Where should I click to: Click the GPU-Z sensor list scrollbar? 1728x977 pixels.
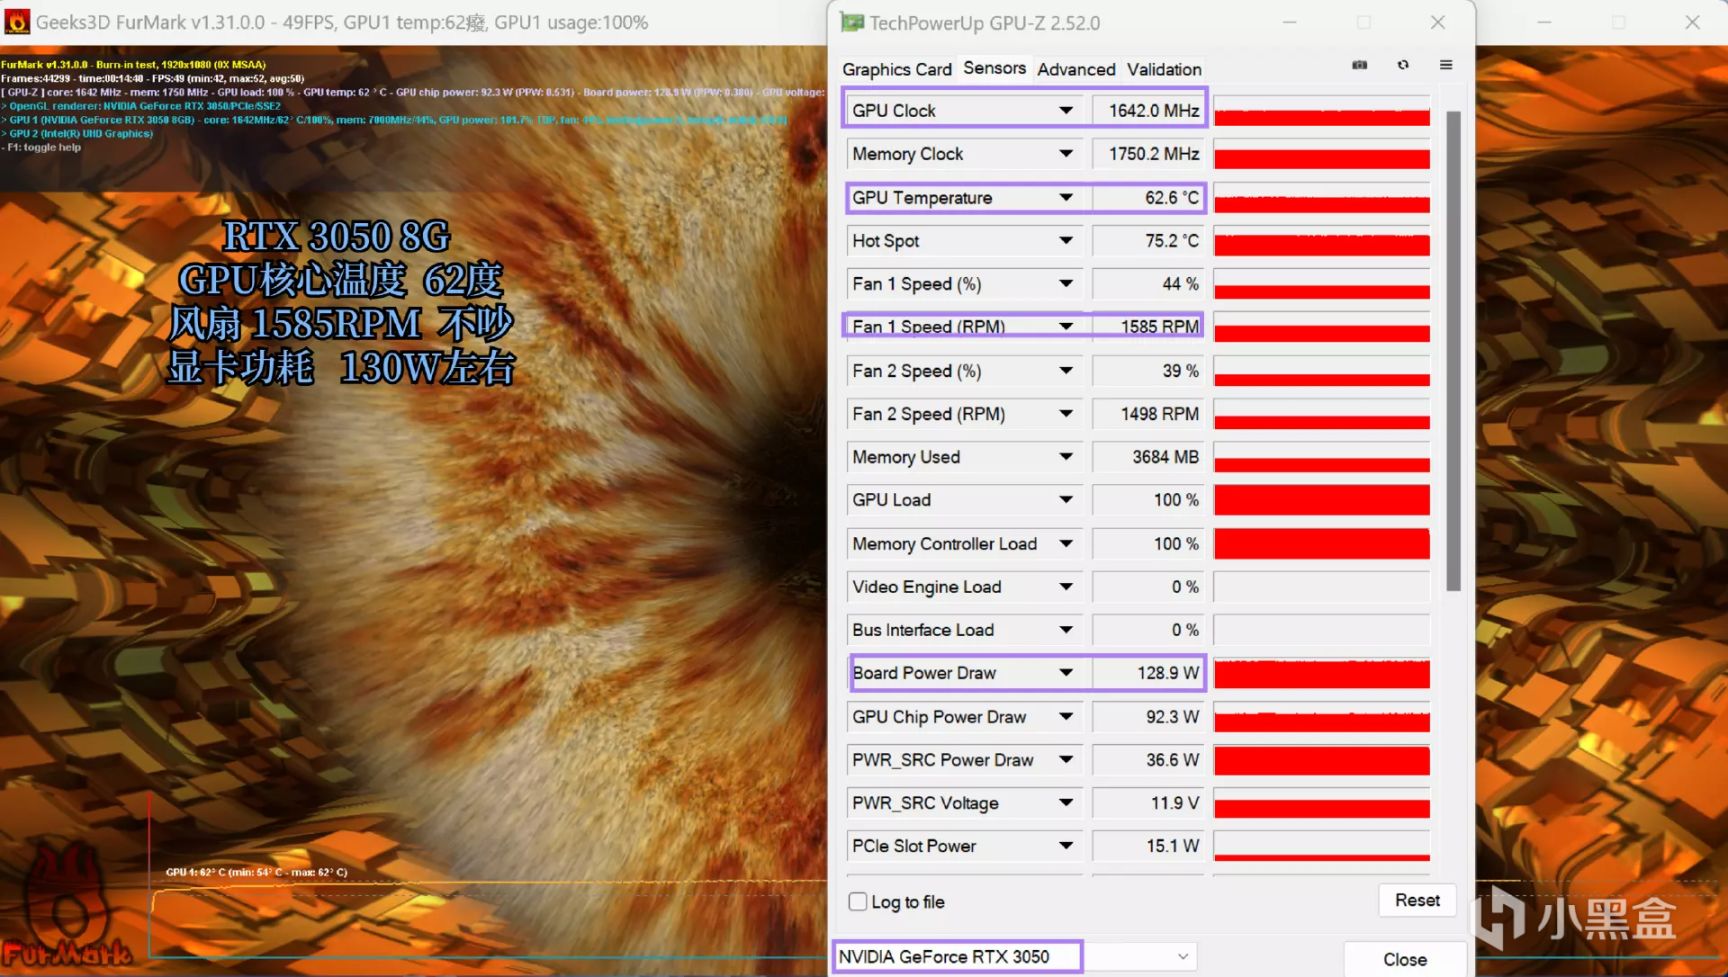coord(1453,350)
